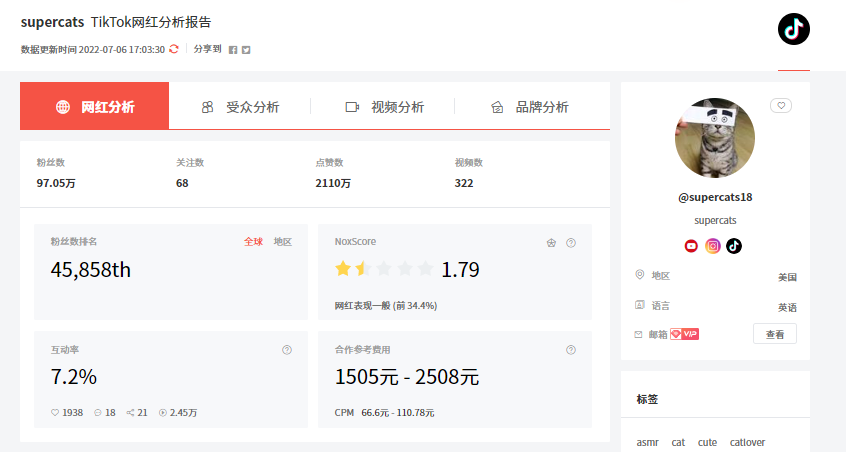Open help for 互动率 engagement rate
Screen dimensions: 846x452
(x=287, y=350)
